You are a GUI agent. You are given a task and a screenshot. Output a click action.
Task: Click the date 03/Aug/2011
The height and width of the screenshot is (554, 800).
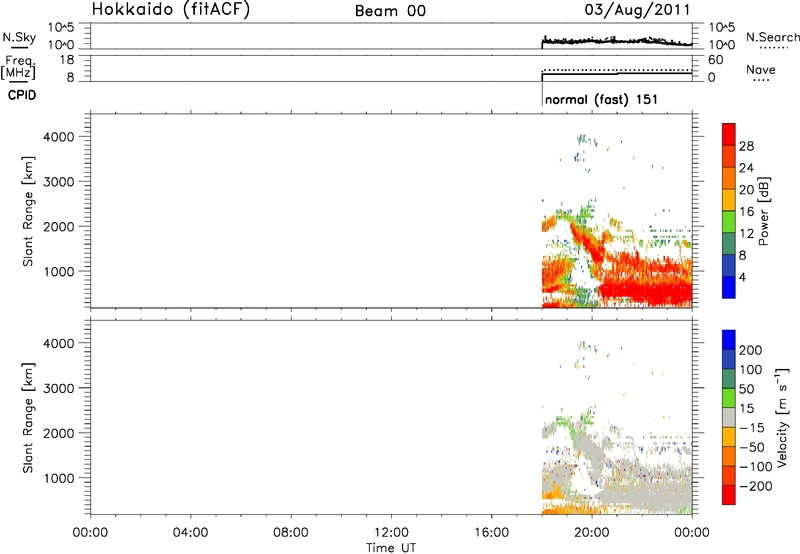[x=637, y=10]
